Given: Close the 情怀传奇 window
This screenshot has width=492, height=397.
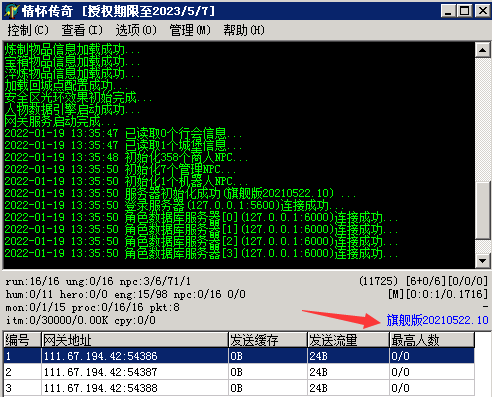Looking at the screenshot, I should click(482, 11).
